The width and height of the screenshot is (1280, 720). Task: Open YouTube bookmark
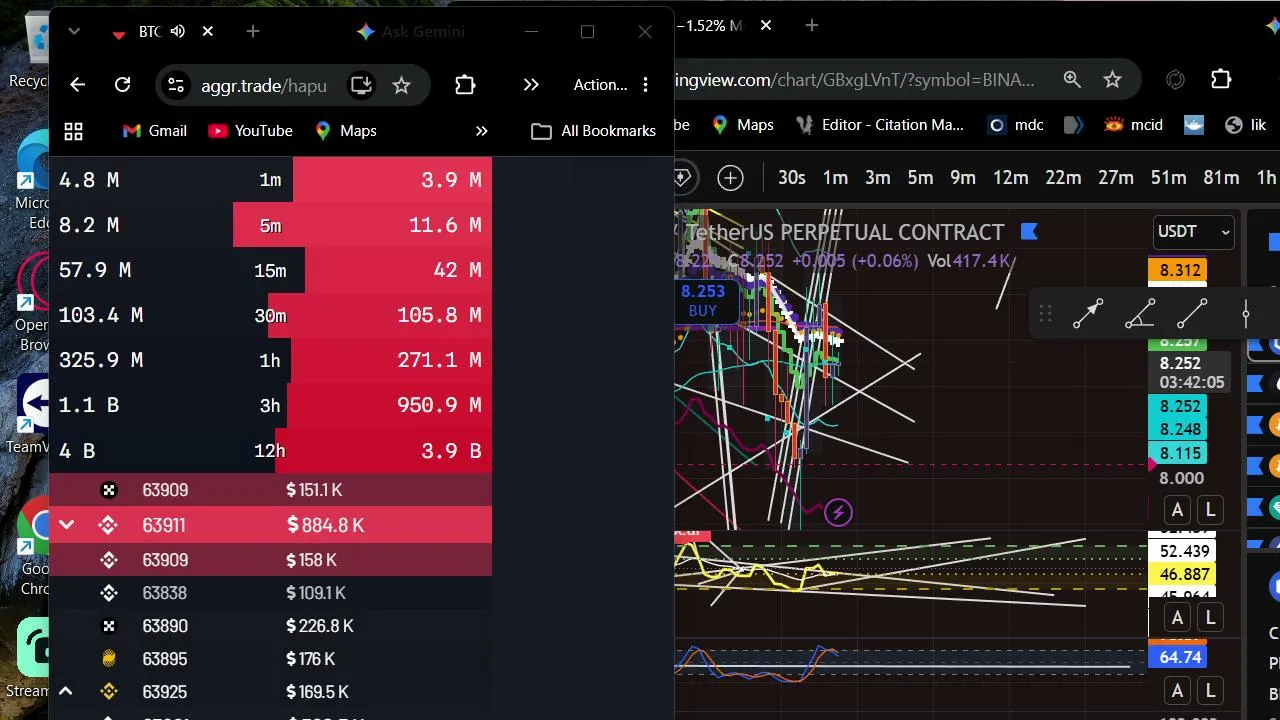(x=250, y=131)
